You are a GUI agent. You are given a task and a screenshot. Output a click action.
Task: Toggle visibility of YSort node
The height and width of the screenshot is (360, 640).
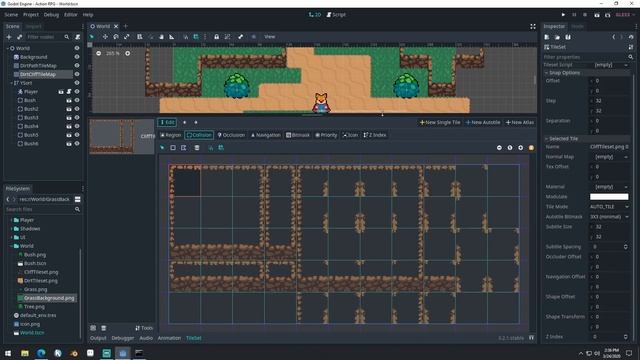coord(77,83)
